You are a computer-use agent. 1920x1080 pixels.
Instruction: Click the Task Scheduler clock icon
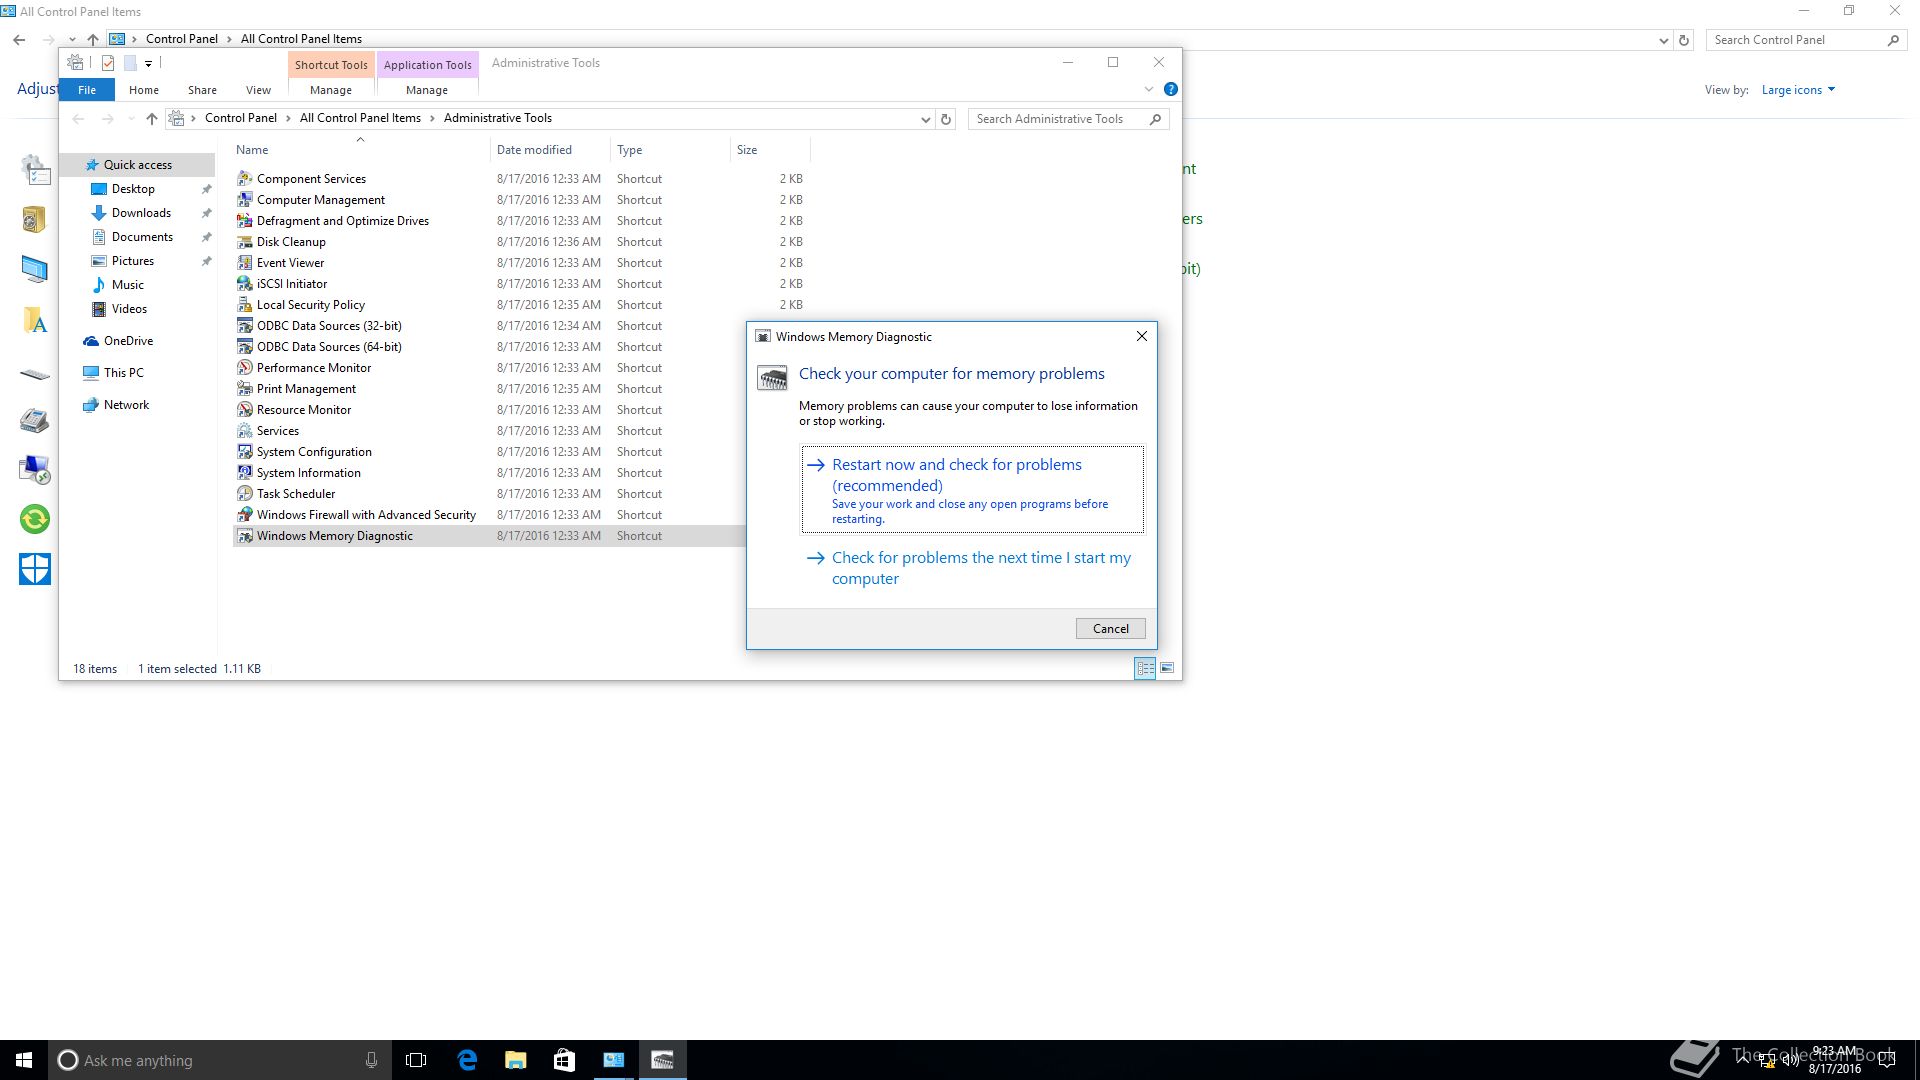(244, 493)
